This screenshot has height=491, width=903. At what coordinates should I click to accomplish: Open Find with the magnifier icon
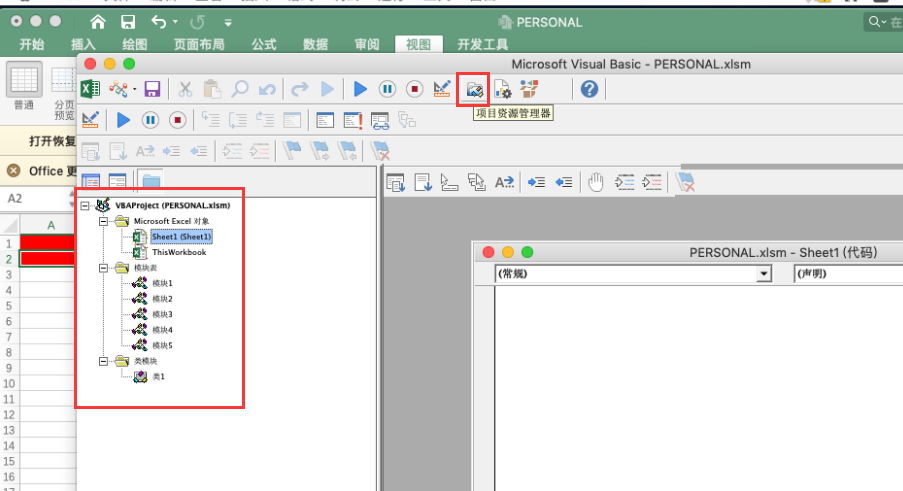click(x=240, y=89)
